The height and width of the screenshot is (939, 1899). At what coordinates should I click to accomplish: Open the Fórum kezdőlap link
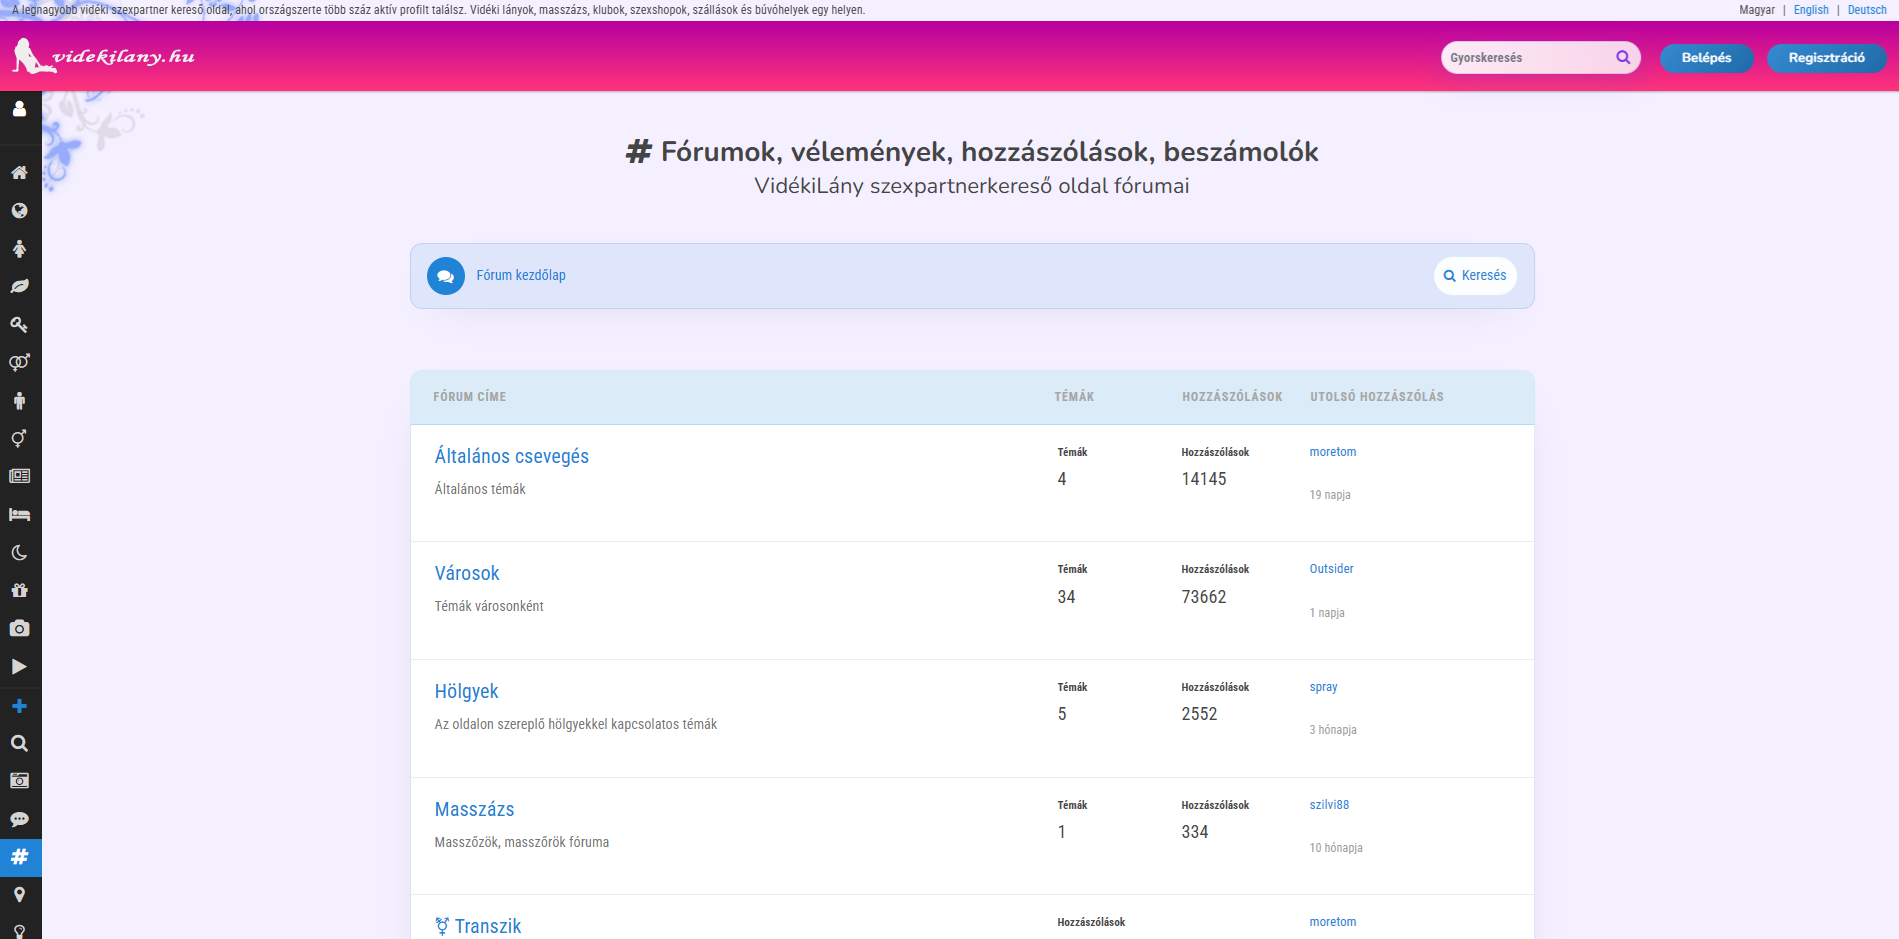(x=520, y=275)
